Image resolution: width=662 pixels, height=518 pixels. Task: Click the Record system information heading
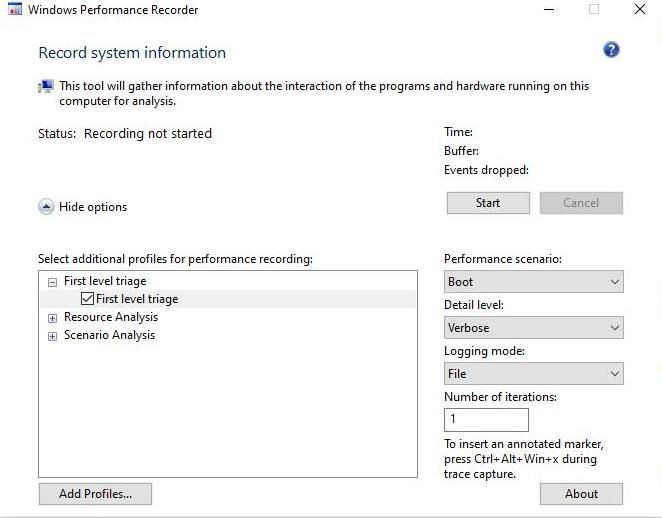pos(132,53)
